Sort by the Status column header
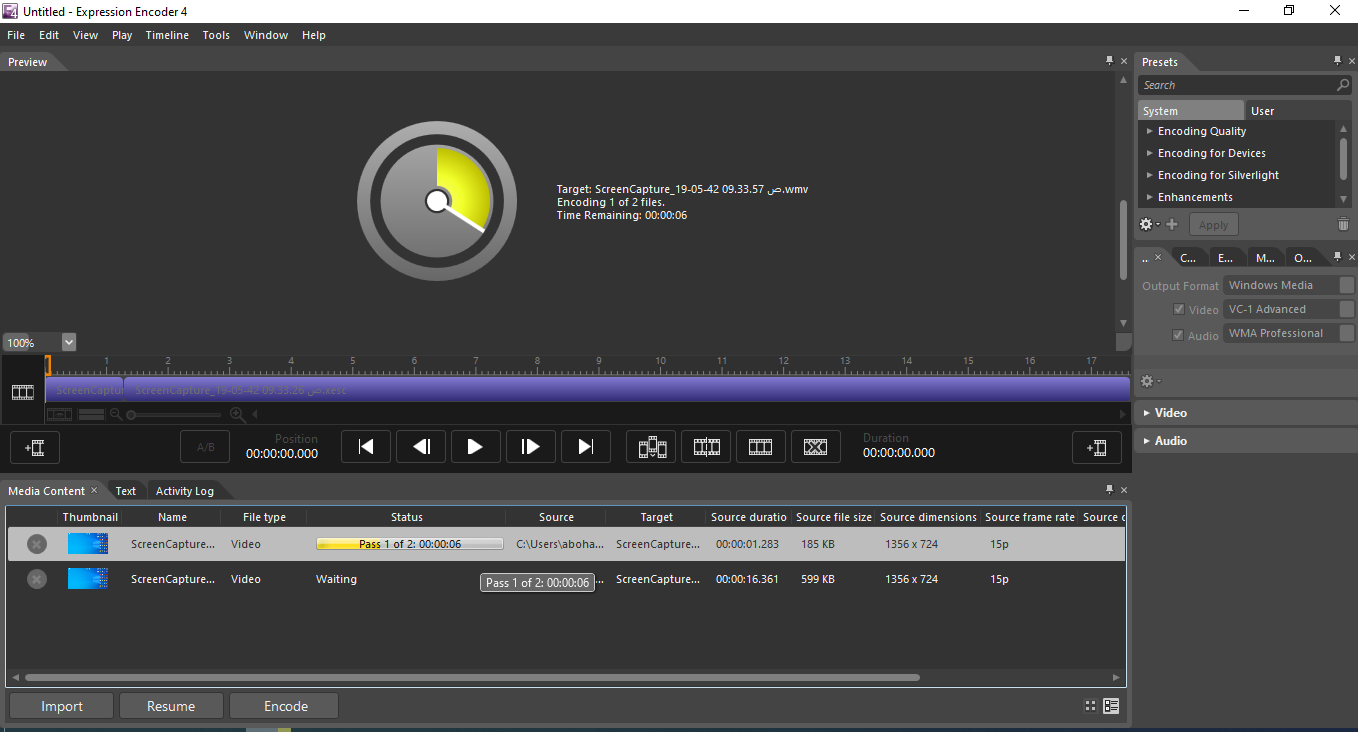 406,517
